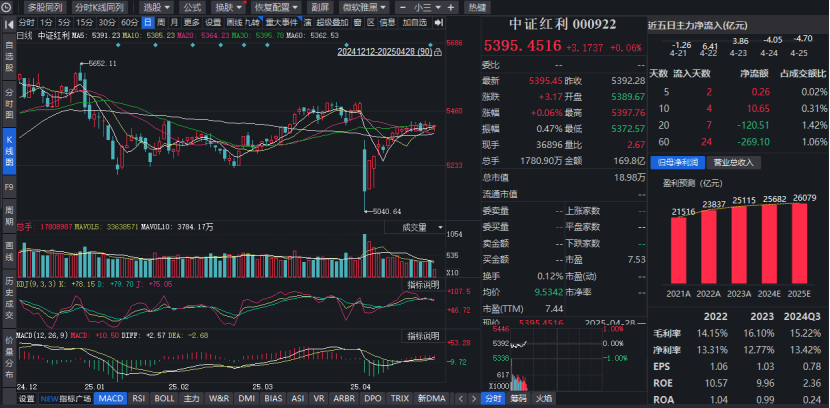Open the 换肤 skin dropdown

(x=228, y=8)
